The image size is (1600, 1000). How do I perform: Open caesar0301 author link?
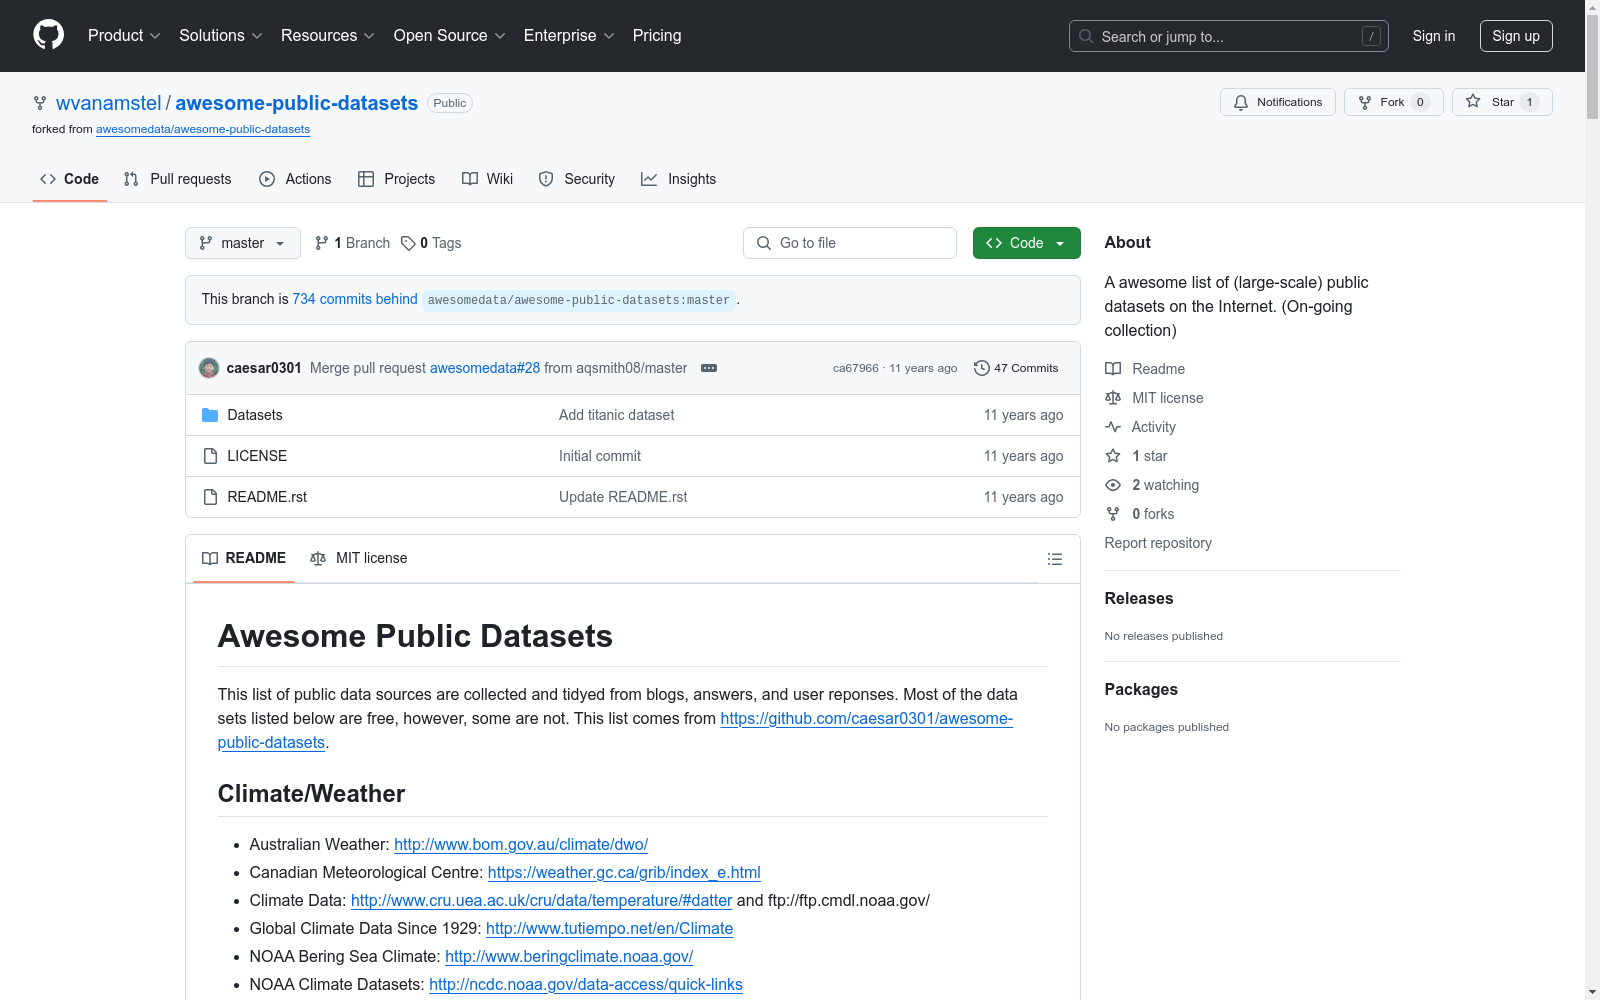(264, 368)
